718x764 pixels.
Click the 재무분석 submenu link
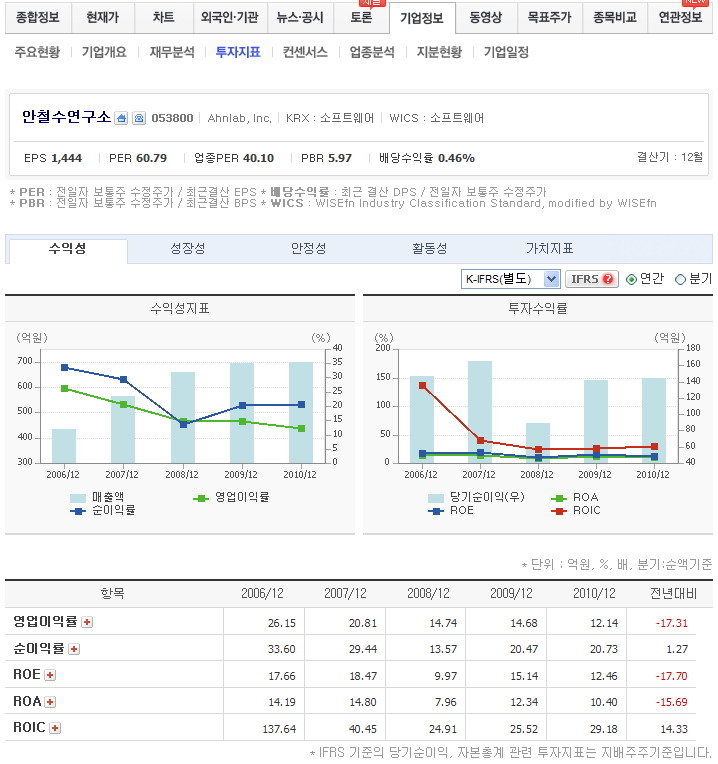(x=172, y=52)
